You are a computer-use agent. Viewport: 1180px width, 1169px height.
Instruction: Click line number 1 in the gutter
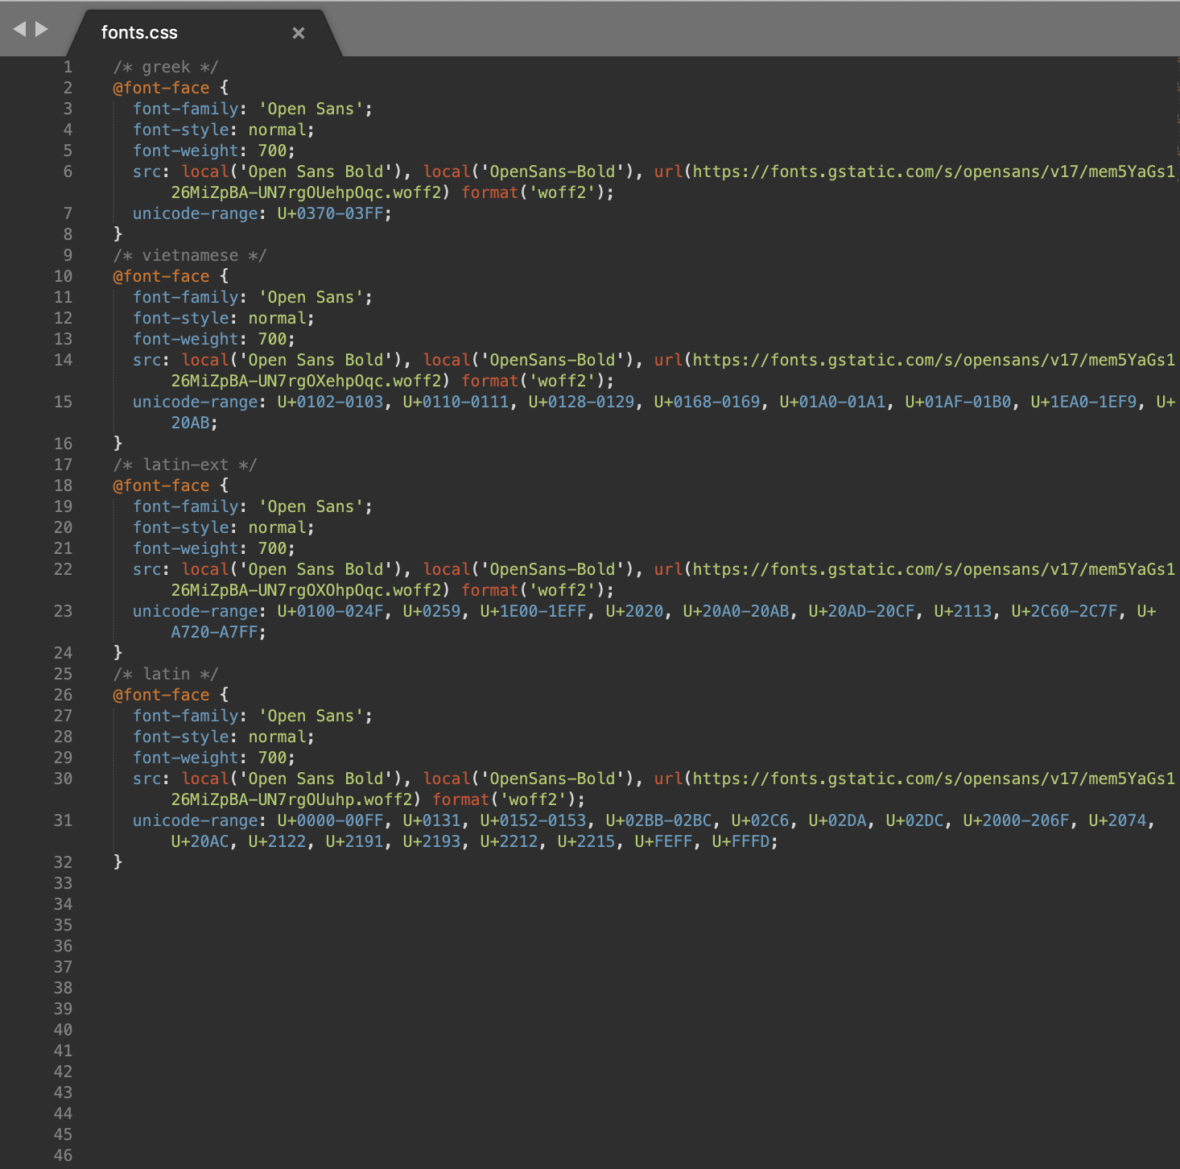click(x=67, y=66)
